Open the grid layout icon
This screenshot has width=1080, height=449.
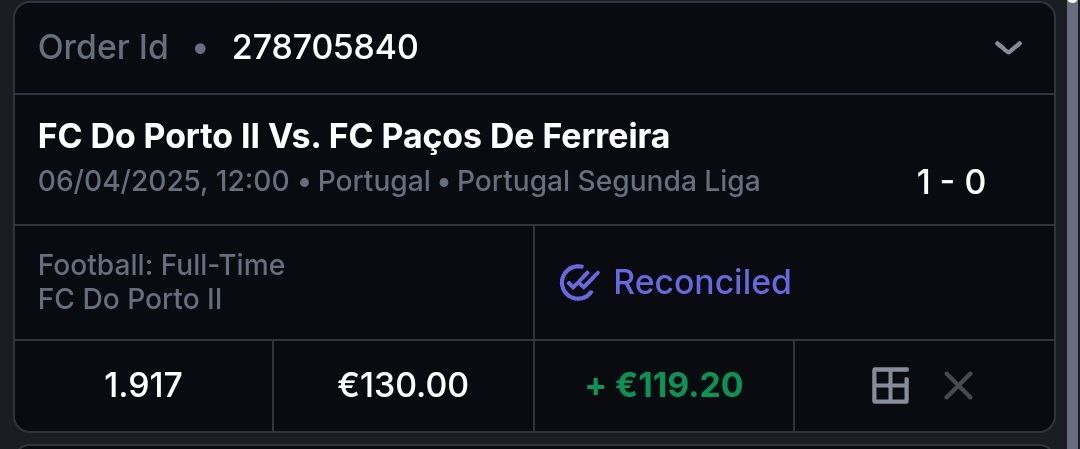pos(890,386)
